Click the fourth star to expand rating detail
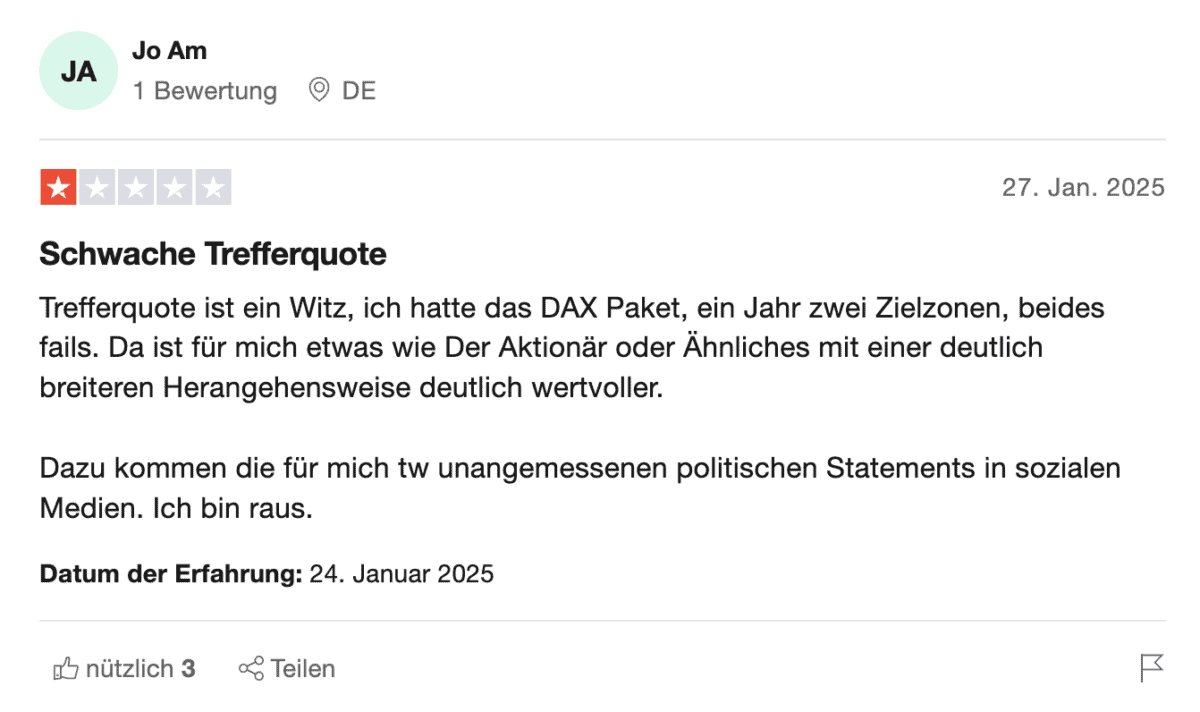This screenshot has width=1200, height=712. point(175,186)
